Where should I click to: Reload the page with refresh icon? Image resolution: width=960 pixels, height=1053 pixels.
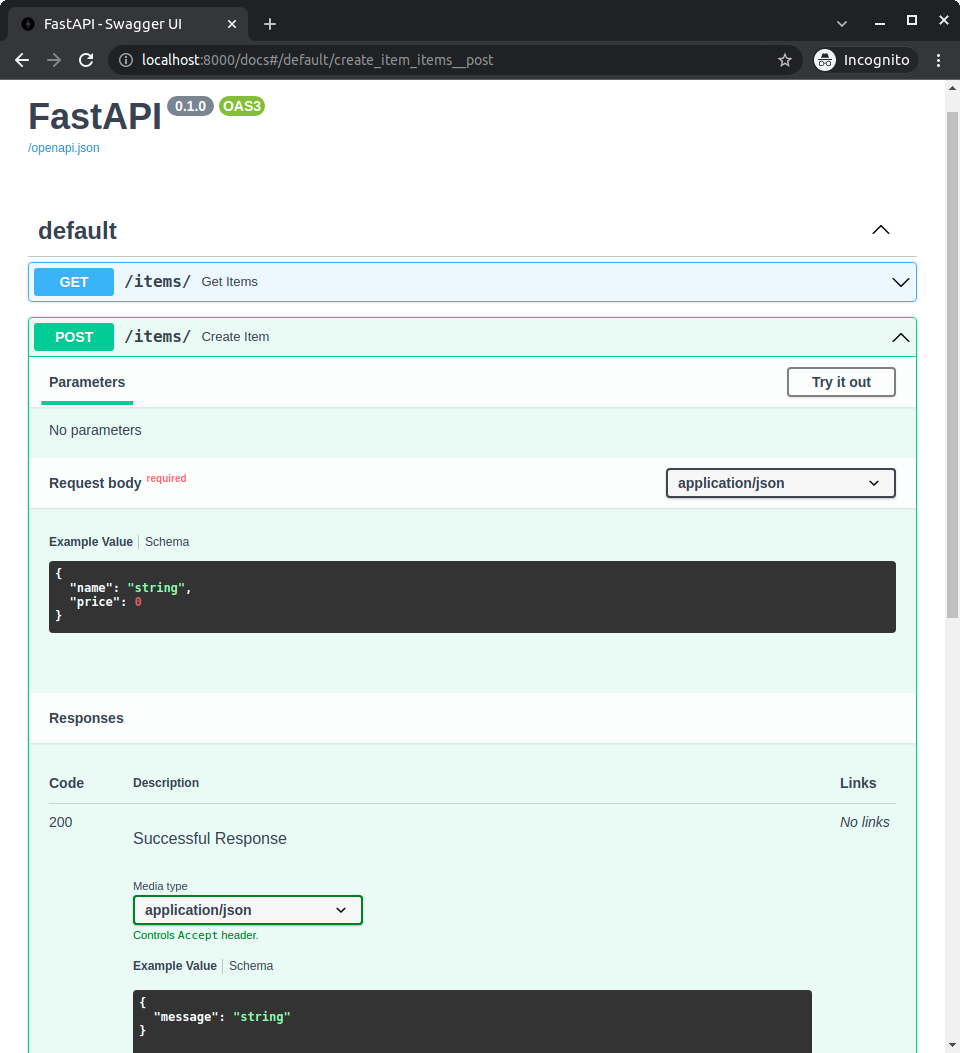point(86,60)
